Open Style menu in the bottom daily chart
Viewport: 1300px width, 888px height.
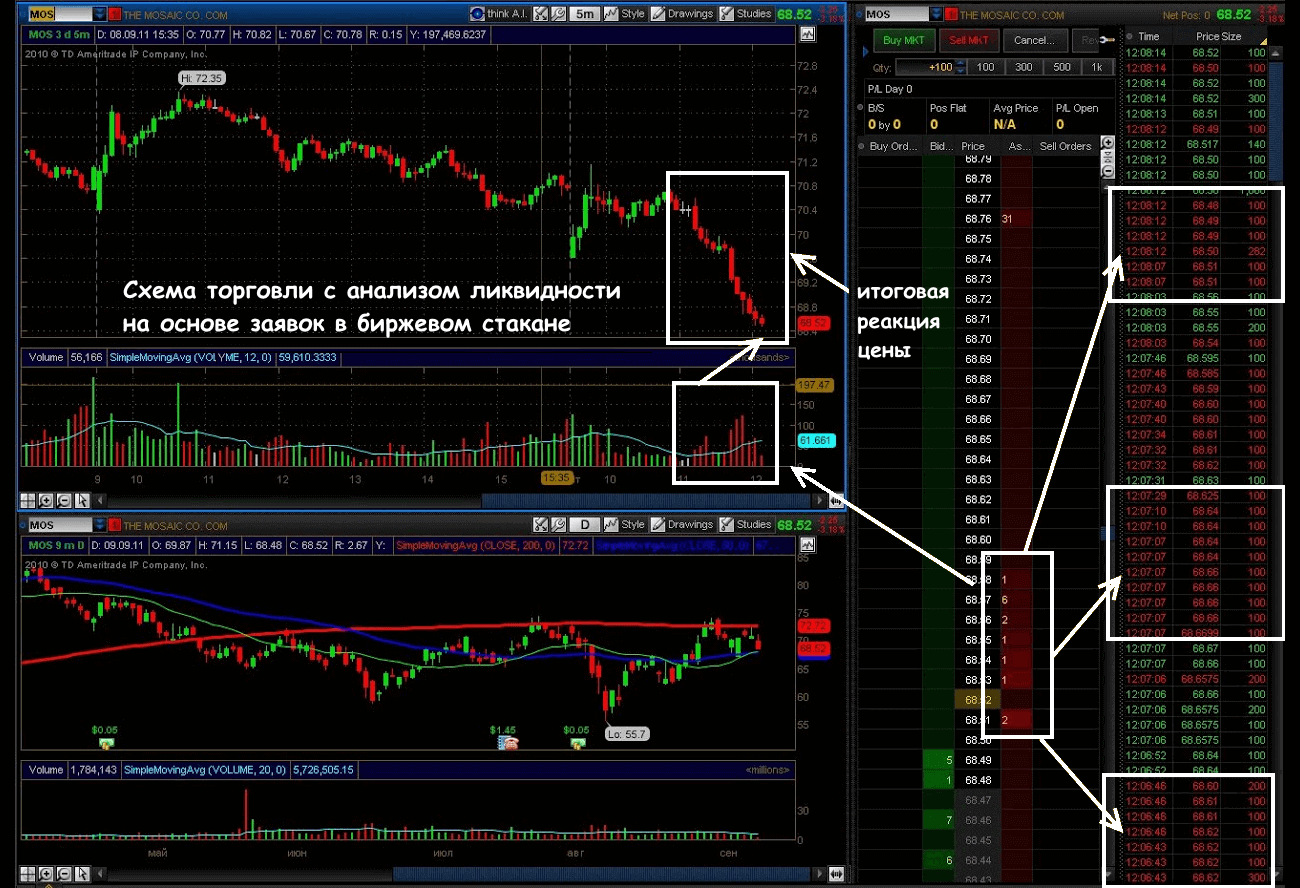[x=625, y=525]
